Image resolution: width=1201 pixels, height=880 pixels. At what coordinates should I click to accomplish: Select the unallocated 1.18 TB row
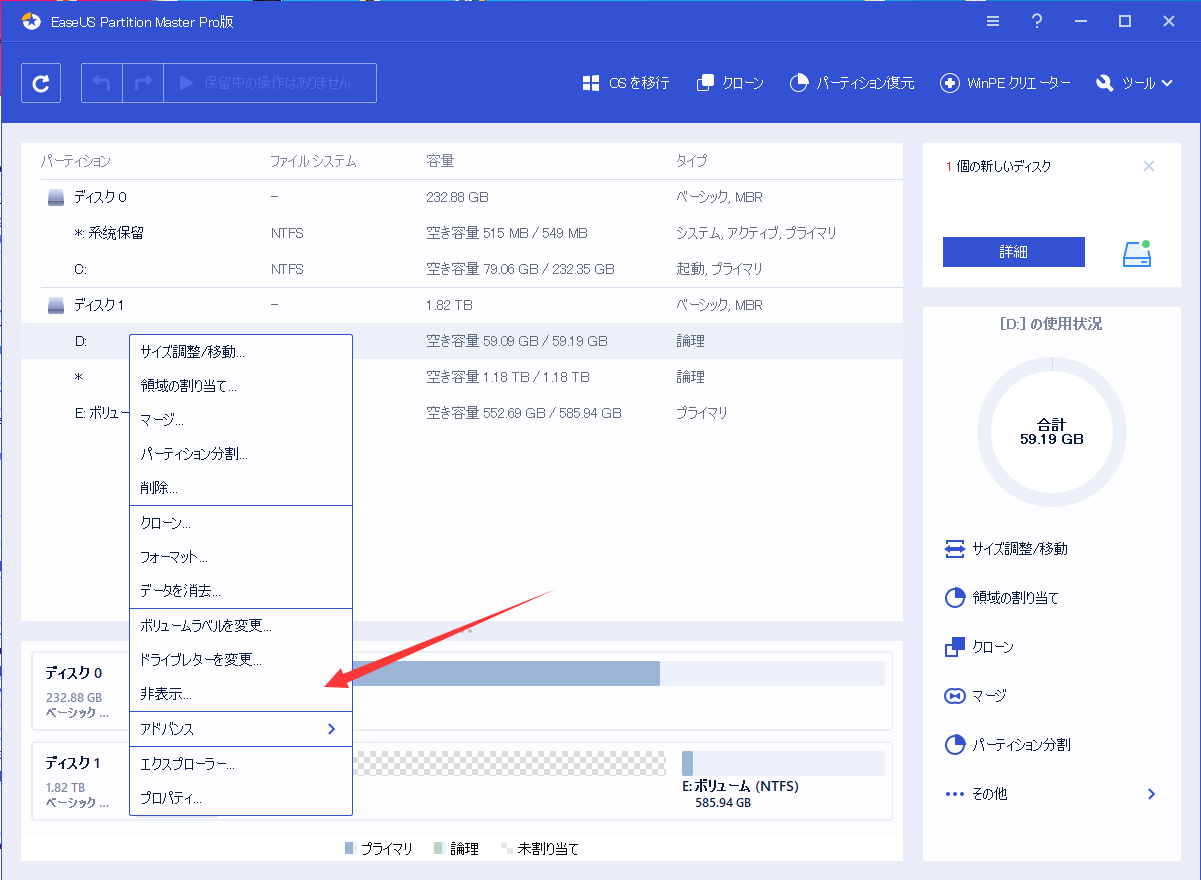click(461, 377)
